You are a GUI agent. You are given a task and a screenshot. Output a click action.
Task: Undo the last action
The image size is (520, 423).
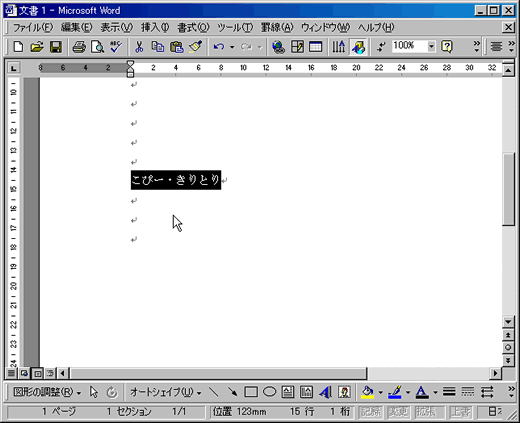219,47
